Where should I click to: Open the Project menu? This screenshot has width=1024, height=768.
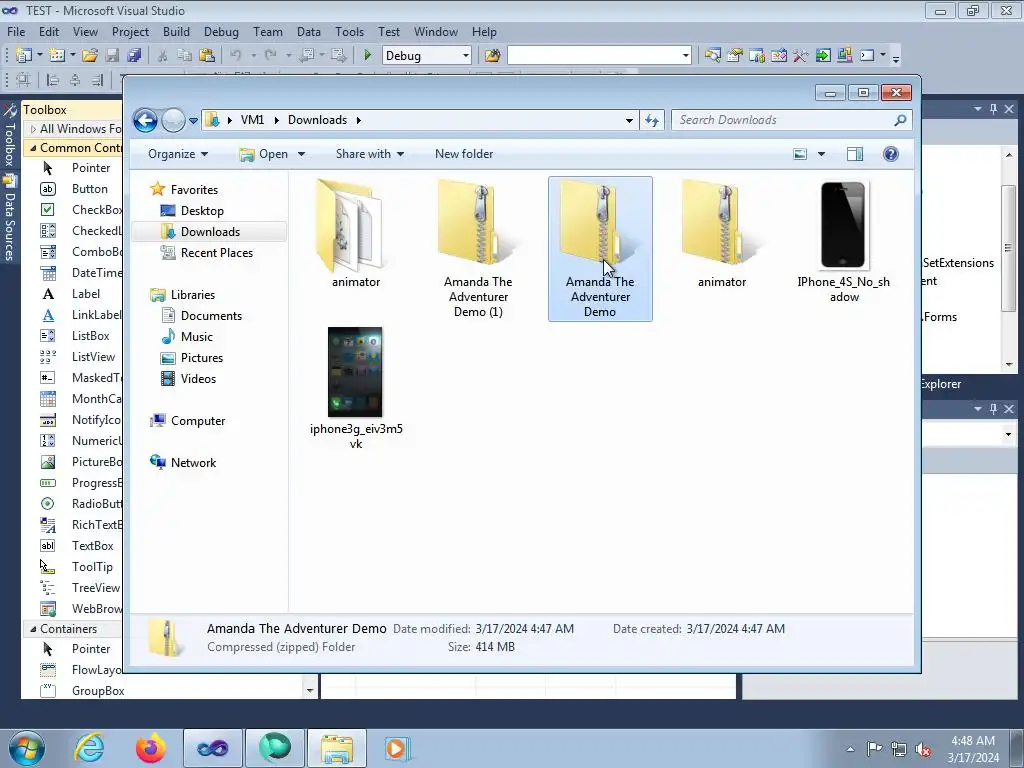130,32
